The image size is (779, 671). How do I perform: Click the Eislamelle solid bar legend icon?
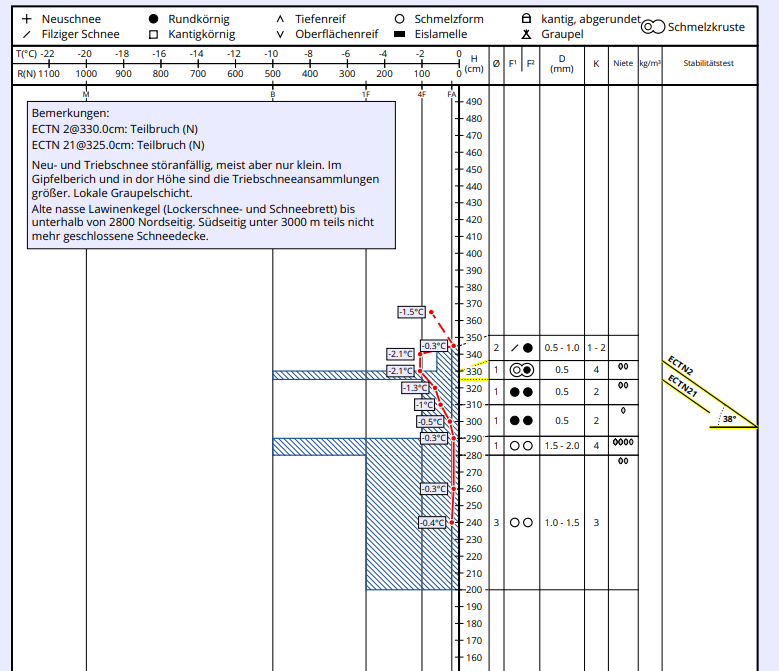click(399, 34)
